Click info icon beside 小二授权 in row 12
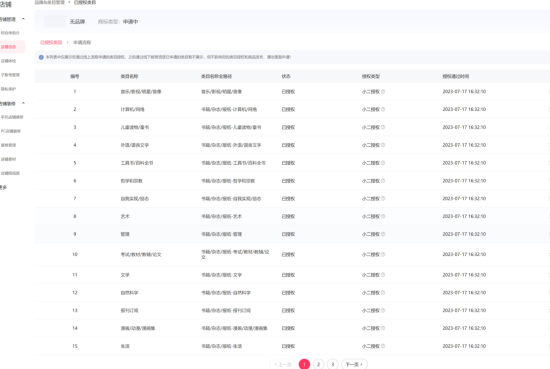Image resolution: width=550 pixels, height=369 pixels. pyautogui.click(x=383, y=293)
